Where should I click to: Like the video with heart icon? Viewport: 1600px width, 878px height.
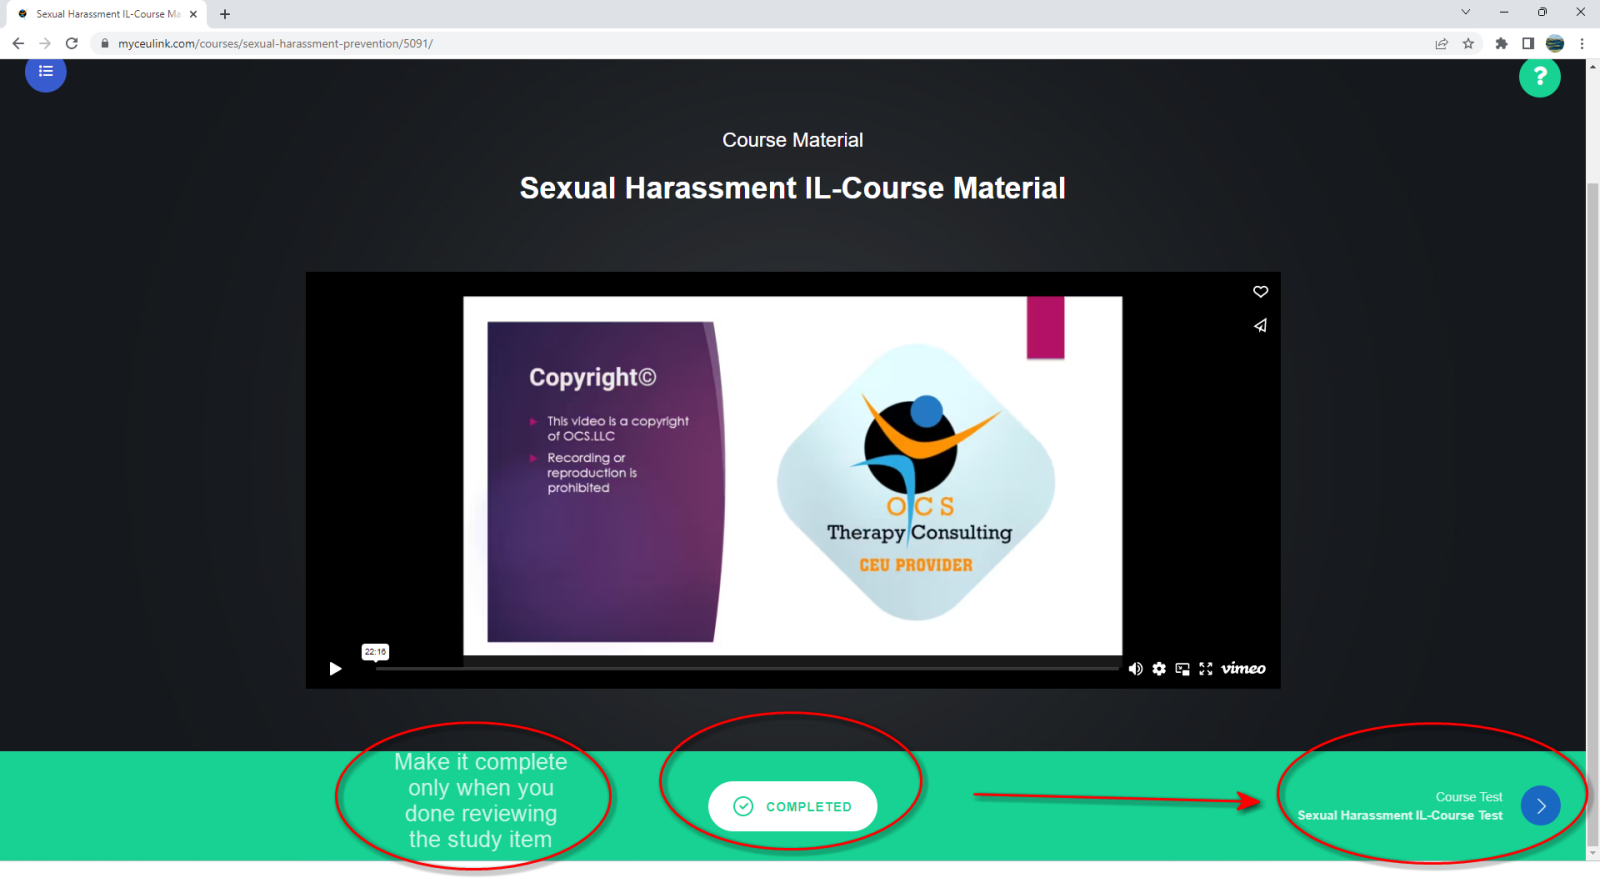(x=1260, y=292)
